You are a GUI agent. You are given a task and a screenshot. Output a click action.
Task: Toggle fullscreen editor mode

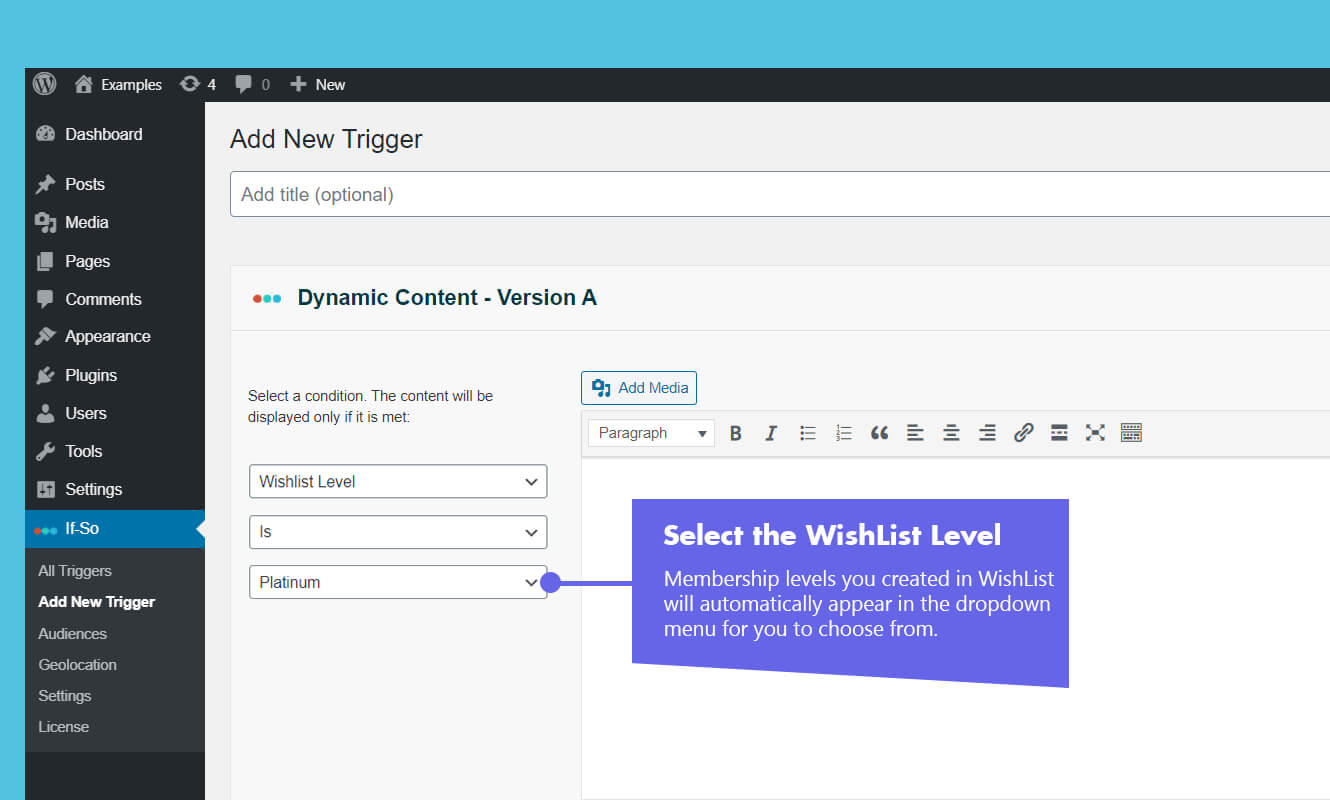(x=1095, y=433)
